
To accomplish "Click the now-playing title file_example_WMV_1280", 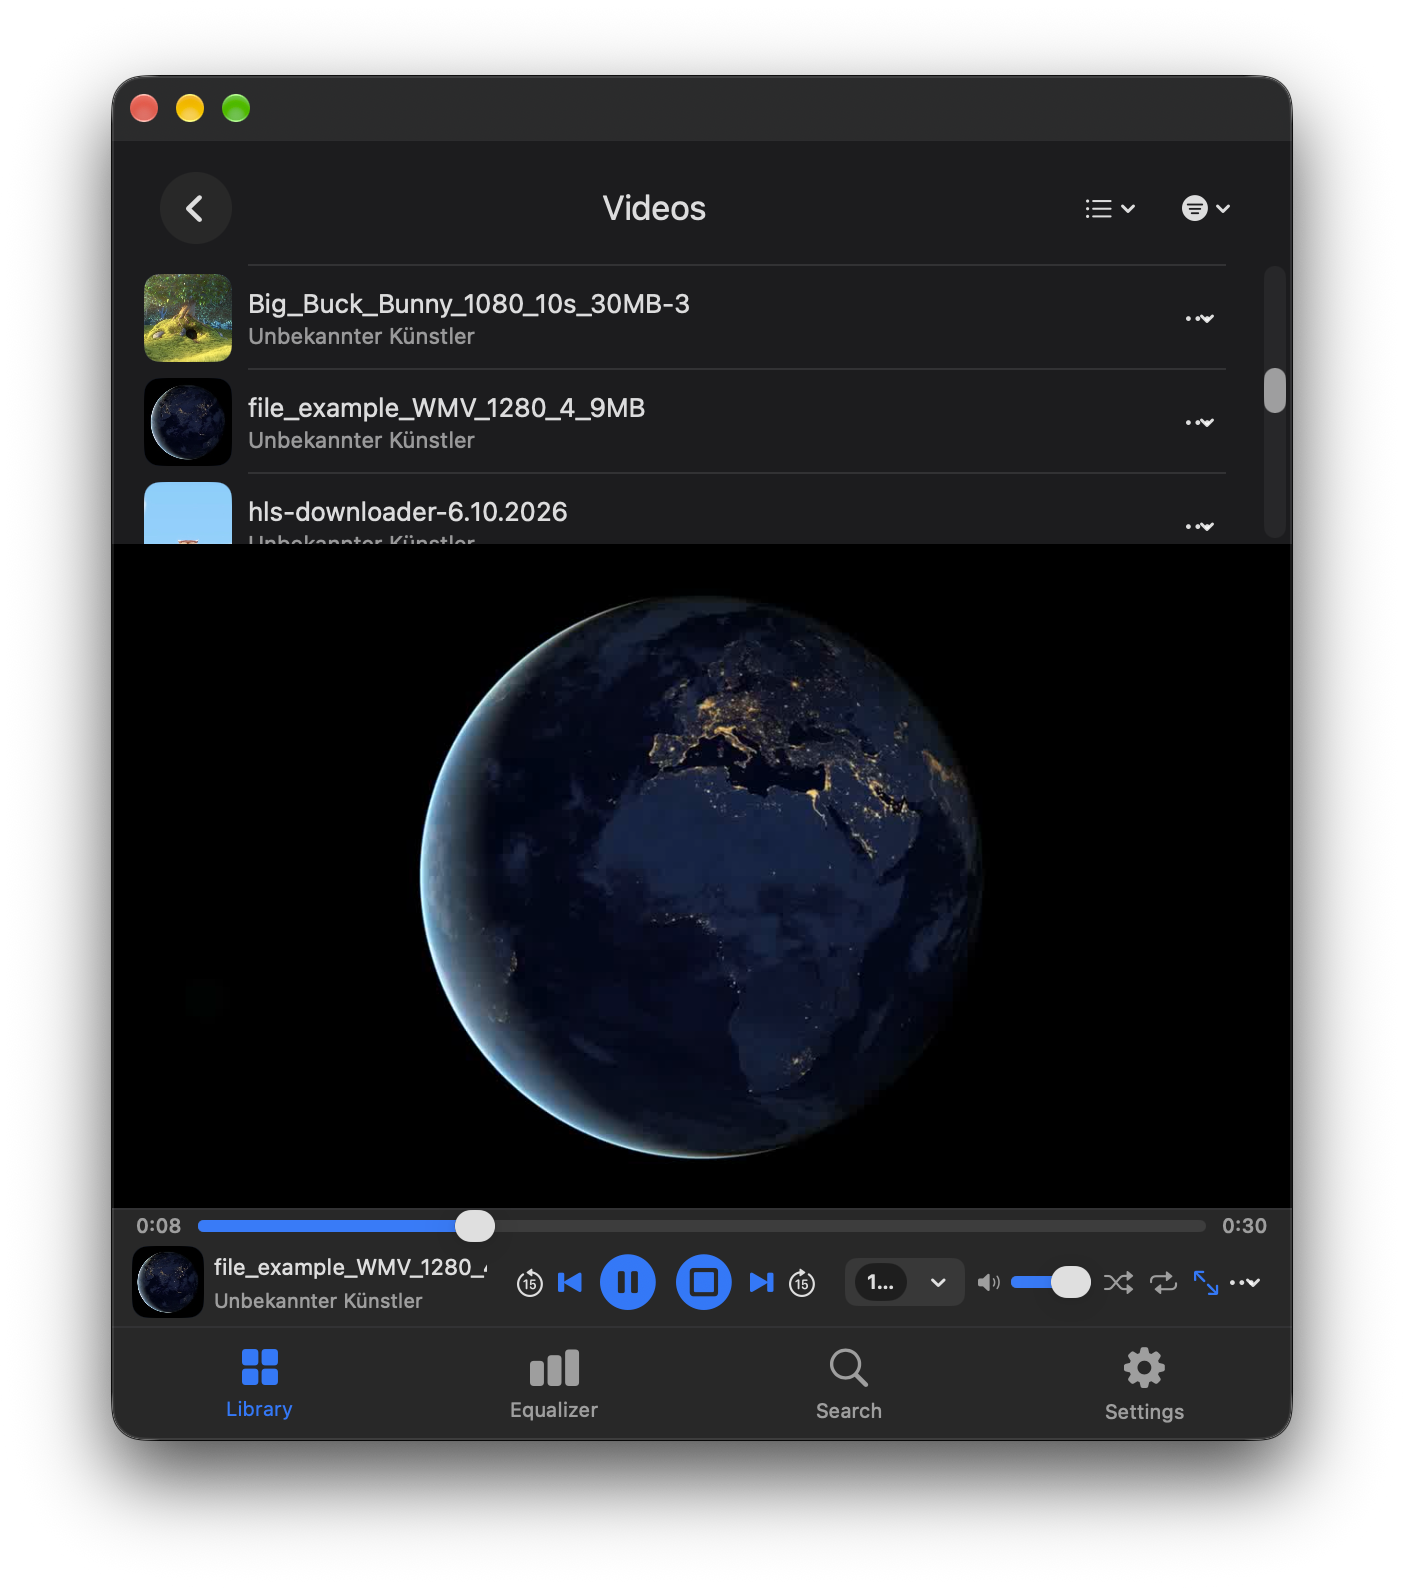I will pyautogui.click(x=350, y=1267).
